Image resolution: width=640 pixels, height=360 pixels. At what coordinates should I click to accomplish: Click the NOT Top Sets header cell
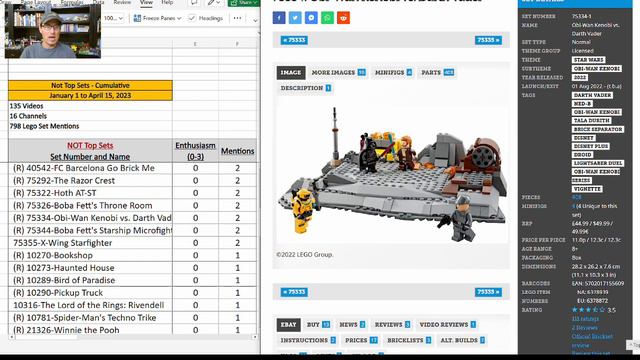point(90,151)
